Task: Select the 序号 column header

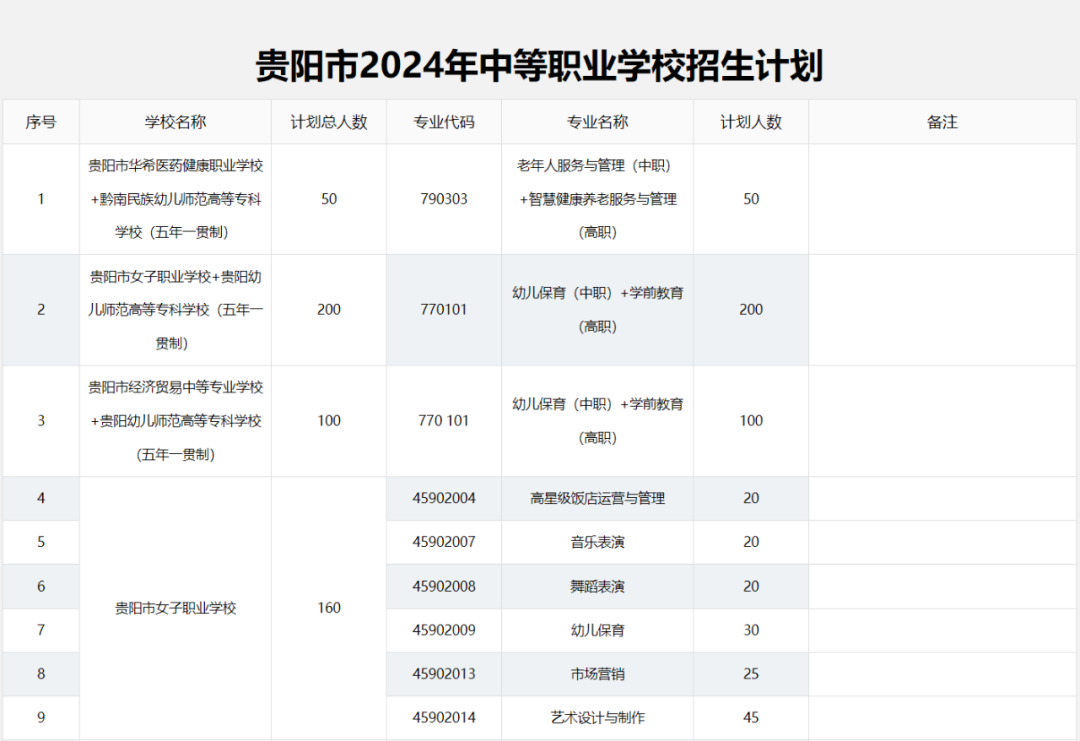Action: pyautogui.click(x=40, y=122)
